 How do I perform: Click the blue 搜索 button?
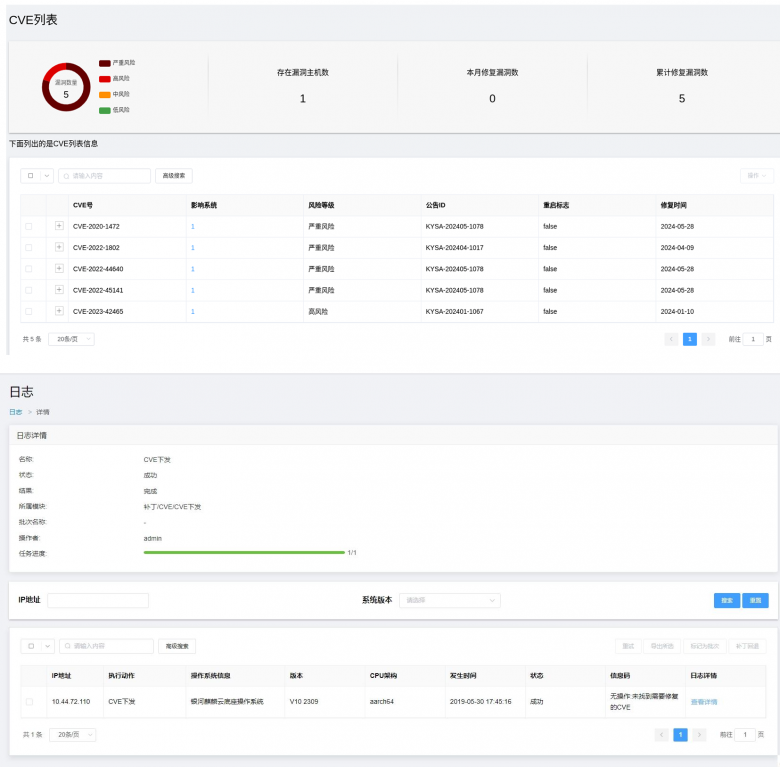(x=726, y=600)
